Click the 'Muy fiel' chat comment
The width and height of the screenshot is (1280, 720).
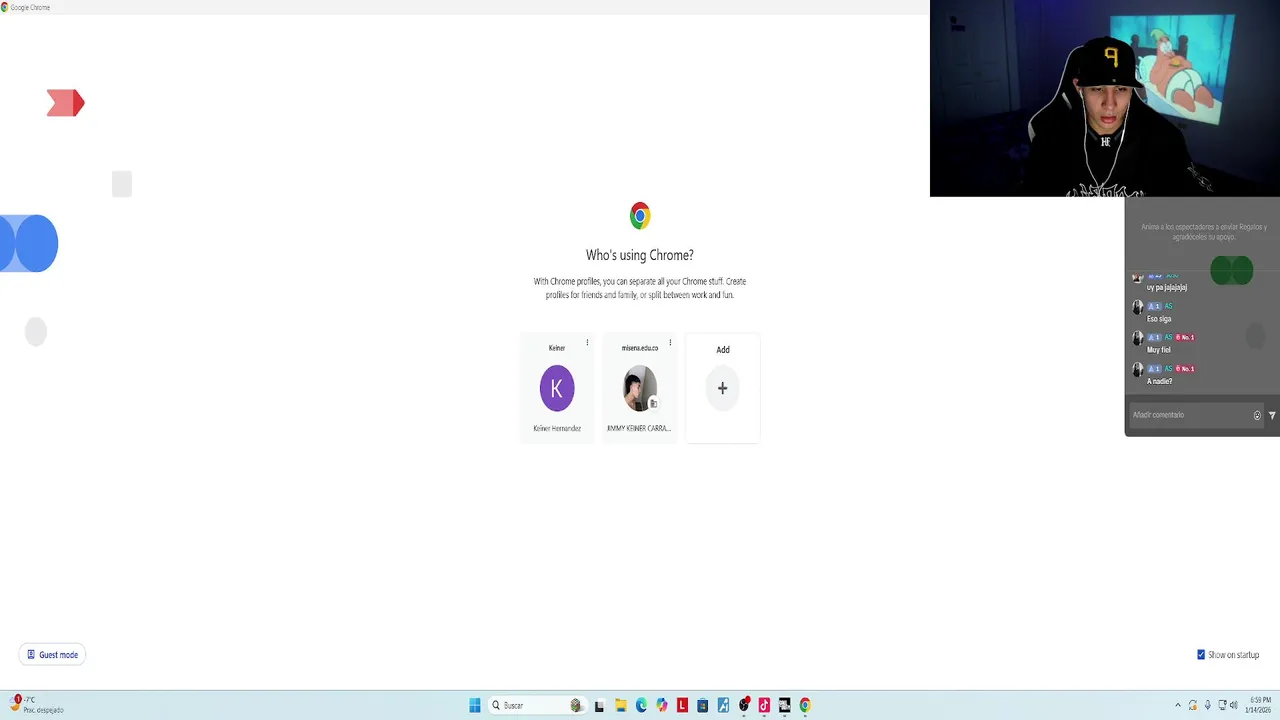point(1159,350)
